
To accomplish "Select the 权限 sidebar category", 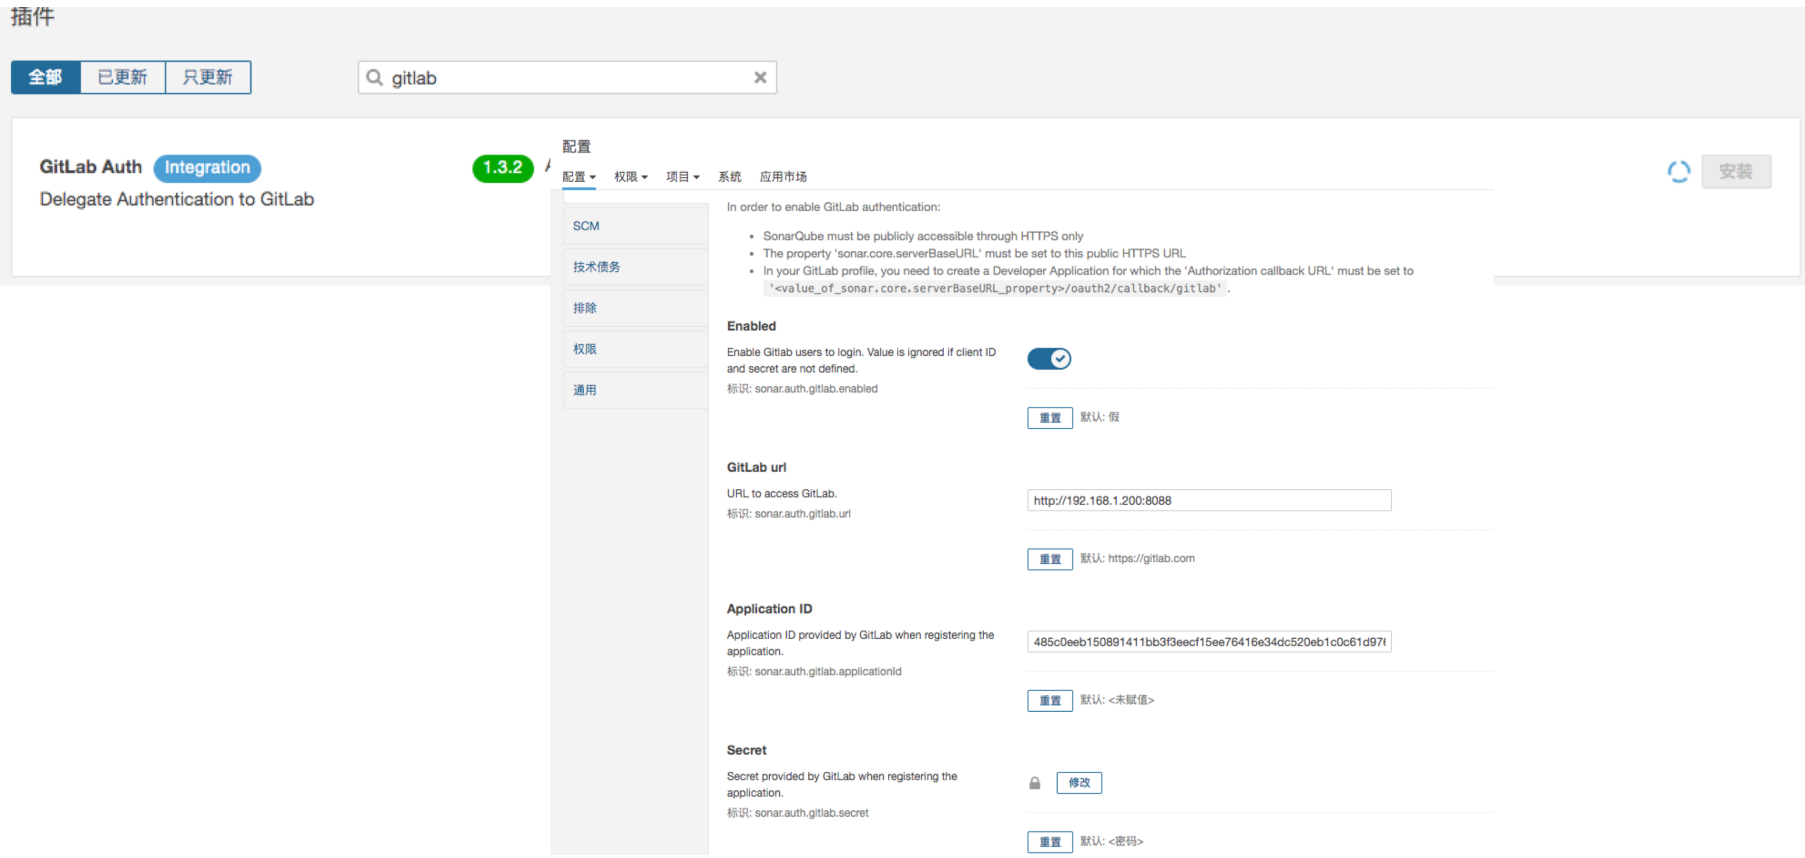I will click(x=635, y=349).
